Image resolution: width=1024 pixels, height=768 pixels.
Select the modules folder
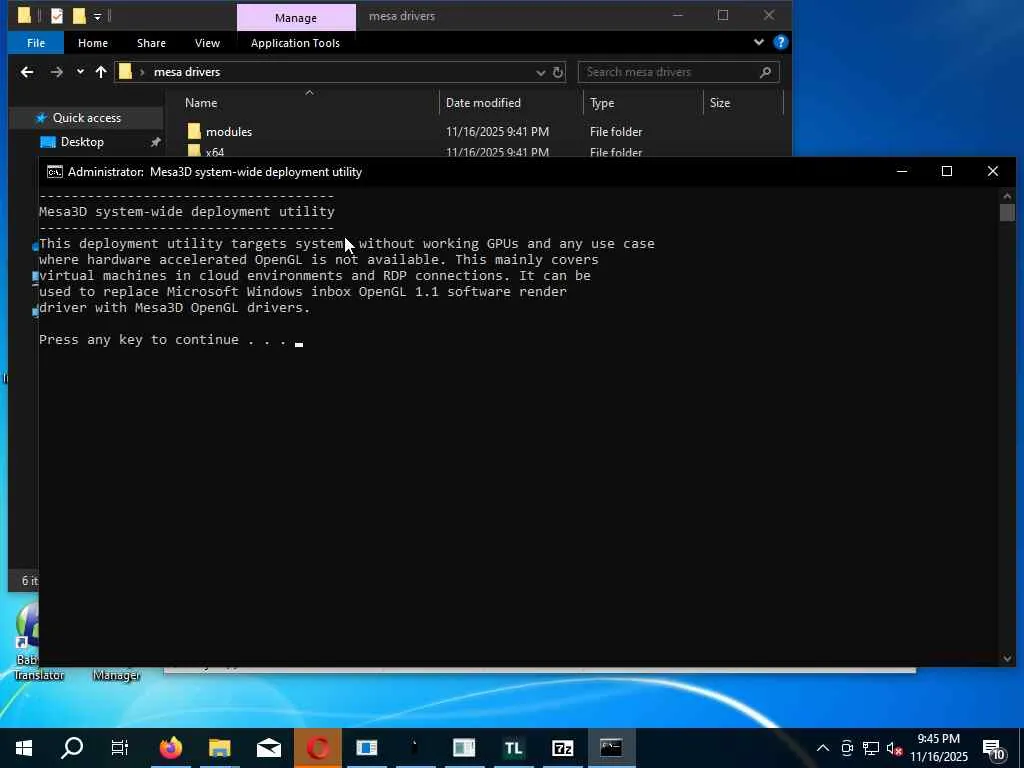(229, 132)
